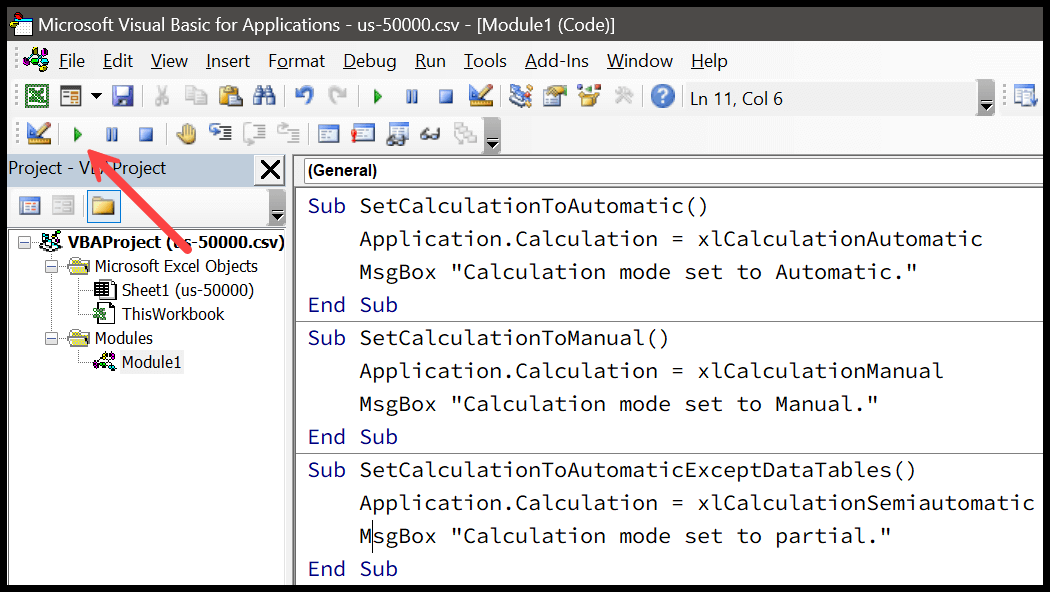
Task: Open the Insert object dropdown arrow
Action: pyautogui.click(x=96, y=96)
